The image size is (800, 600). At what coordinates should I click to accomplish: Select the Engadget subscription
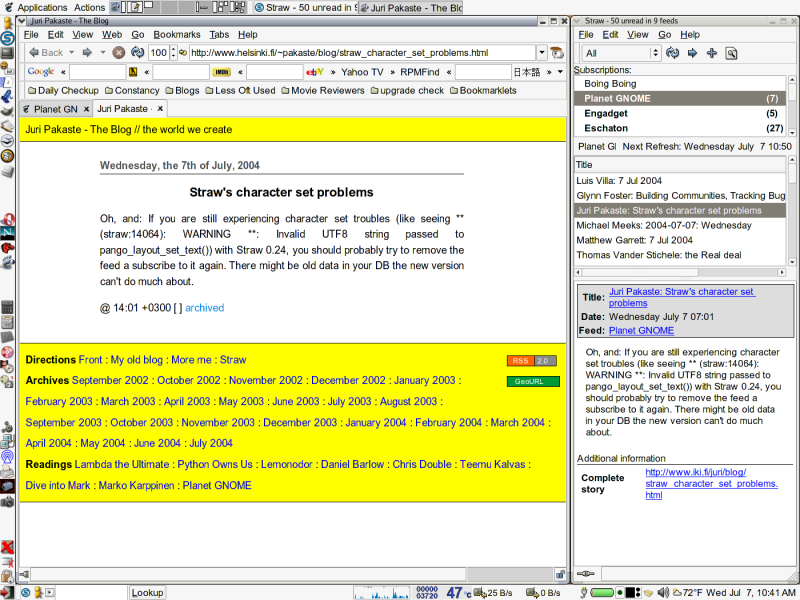point(680,113)
